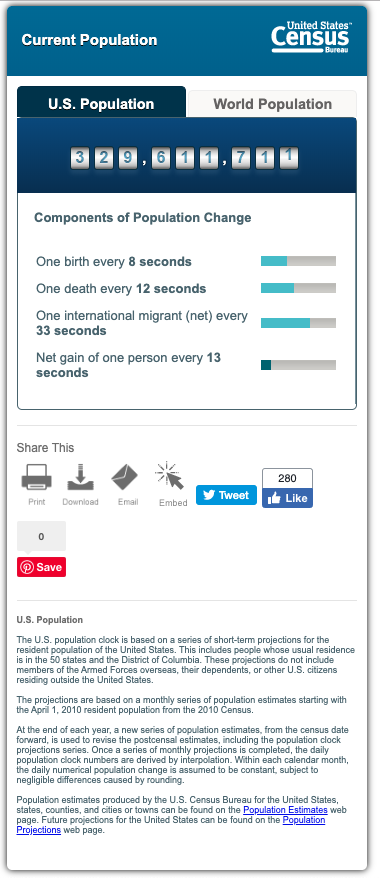Click the Pinterest save count bubble
The width and height of the screenshot is (380, 878).
41,536
